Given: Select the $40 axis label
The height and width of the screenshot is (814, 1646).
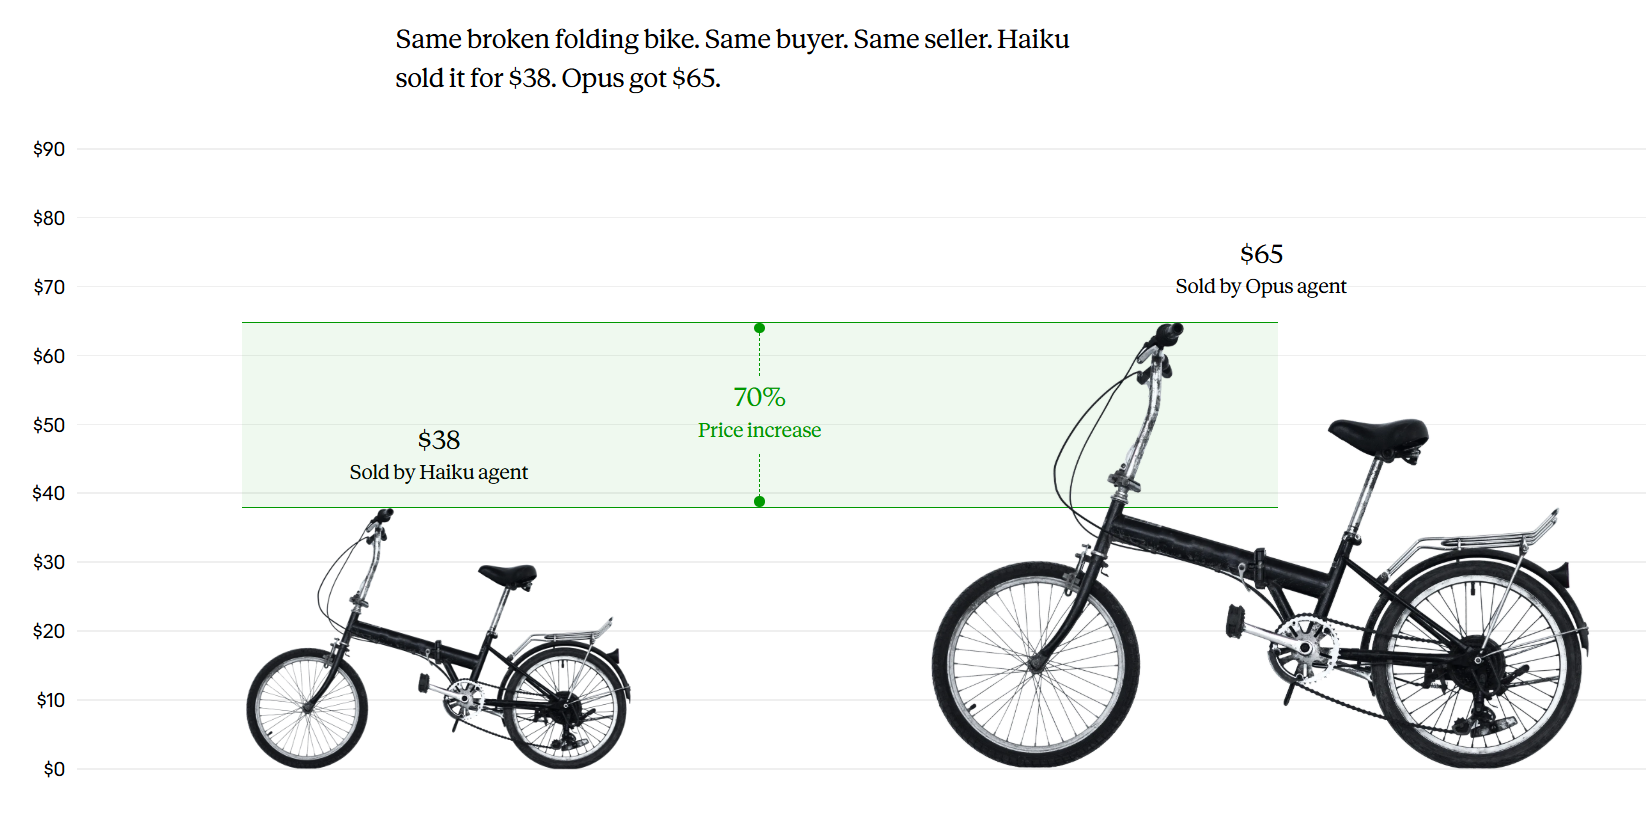Looking at the screenshot, I should click(x=49, y=493).
